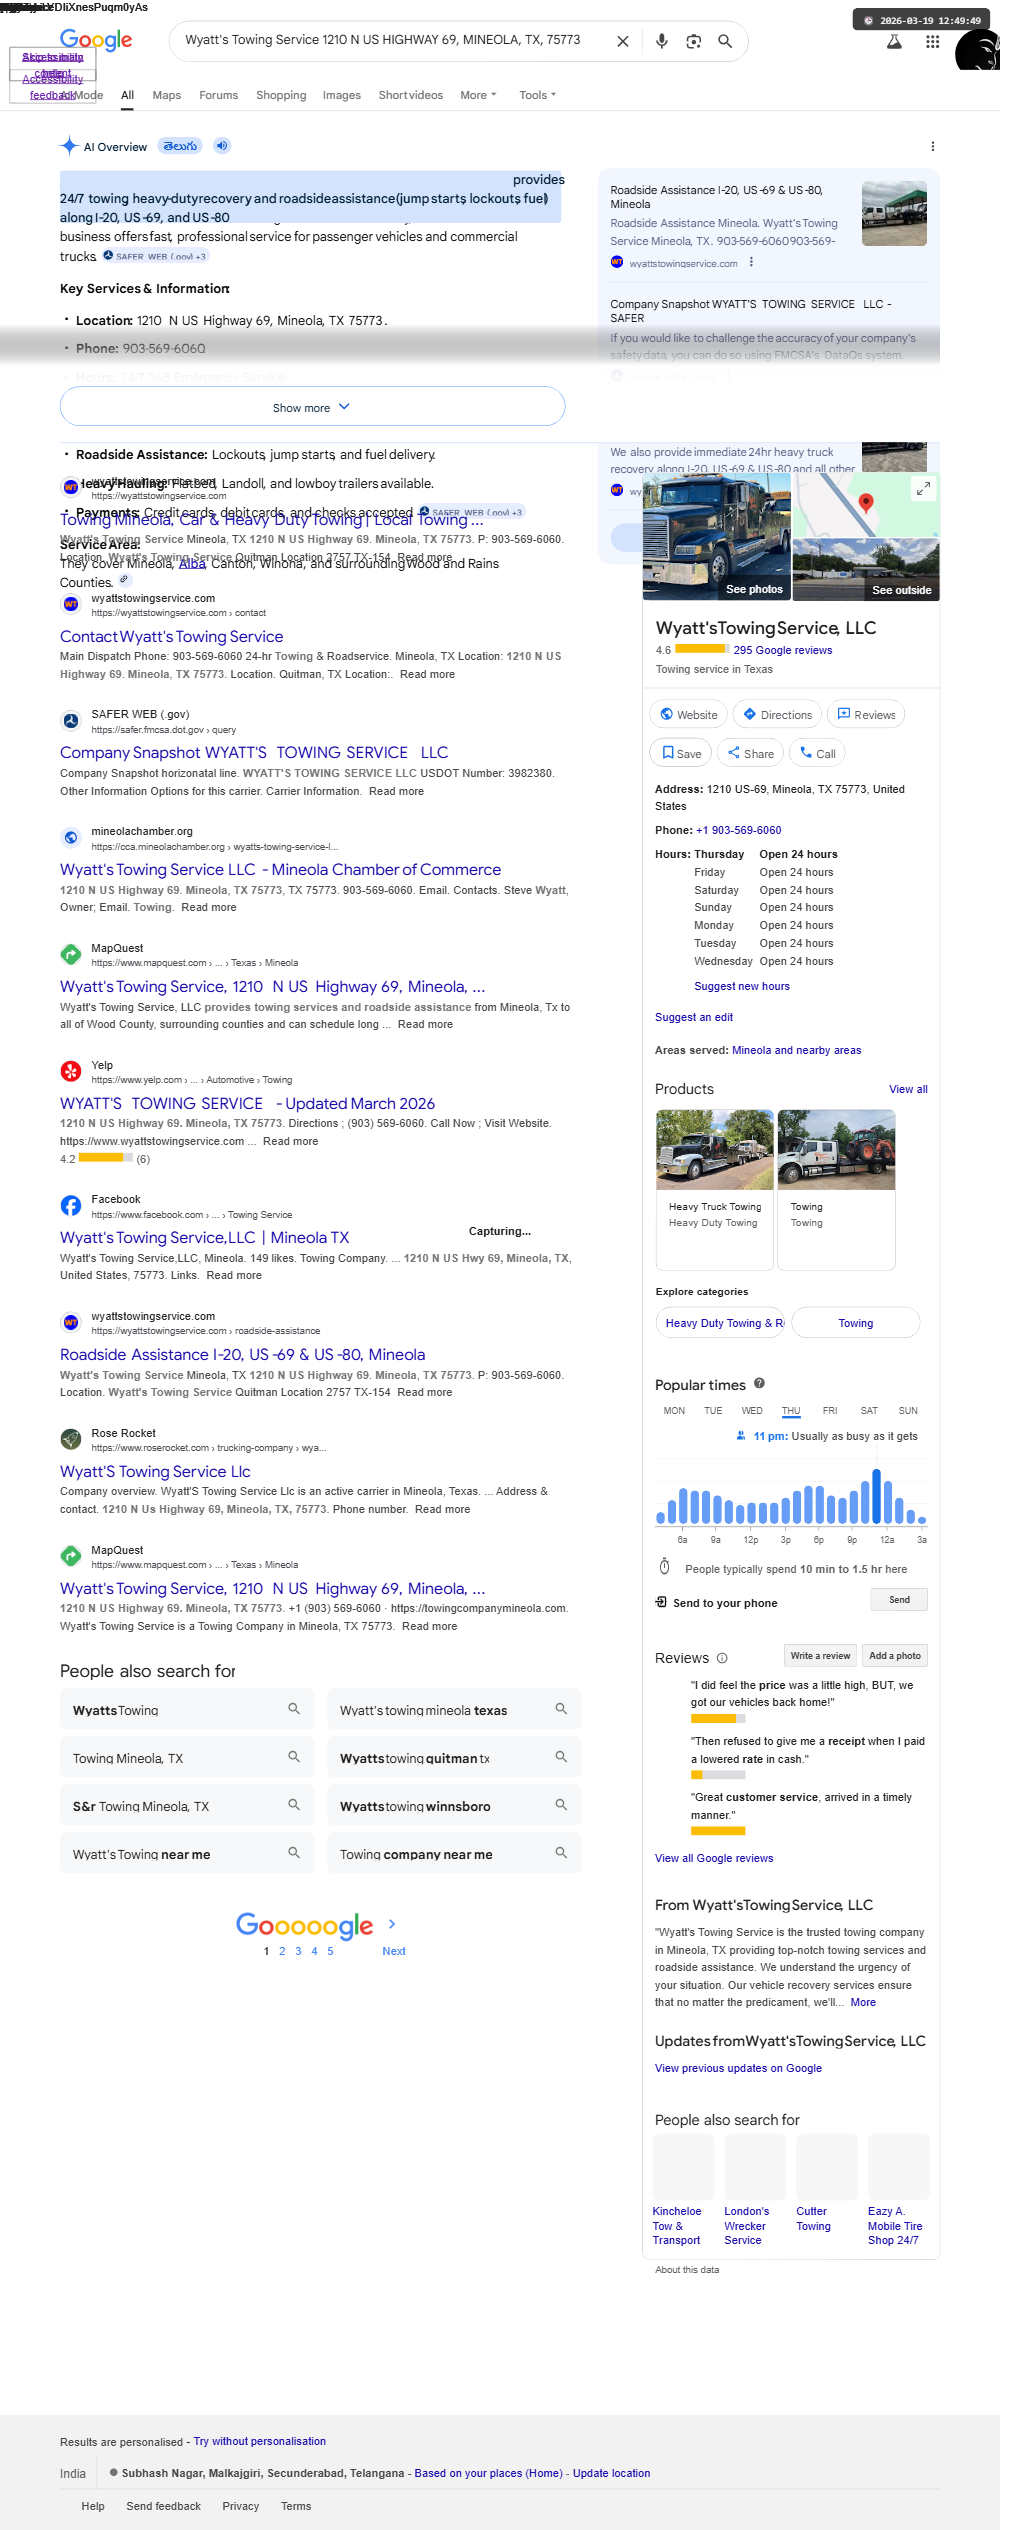Screen dimensions: 1012x2530
Task: Start voice search with microphone icon
Action: pyautogui.click(x=661, y=41)
